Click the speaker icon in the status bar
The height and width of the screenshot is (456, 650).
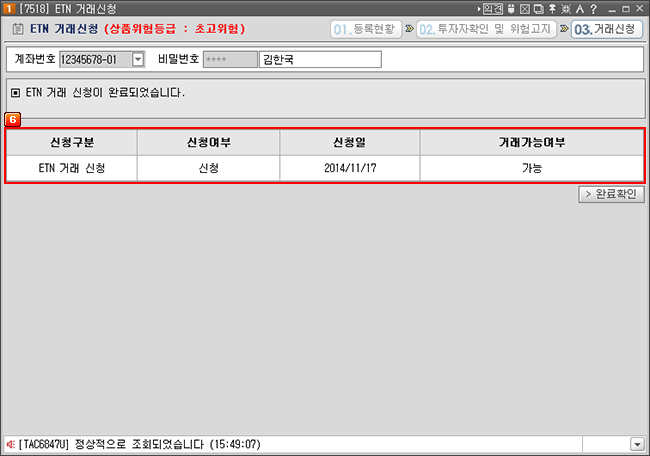point(10,444)
